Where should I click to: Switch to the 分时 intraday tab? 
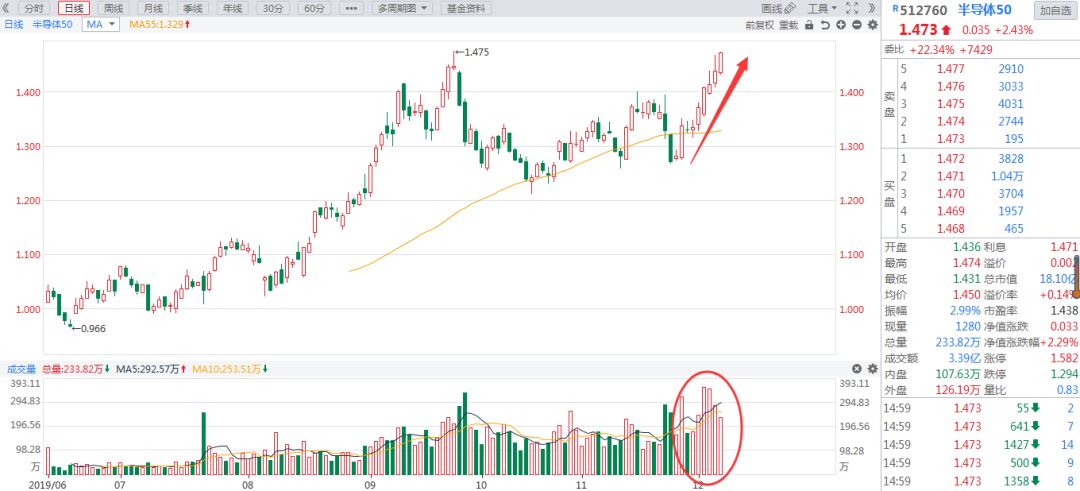click(34, 8)
